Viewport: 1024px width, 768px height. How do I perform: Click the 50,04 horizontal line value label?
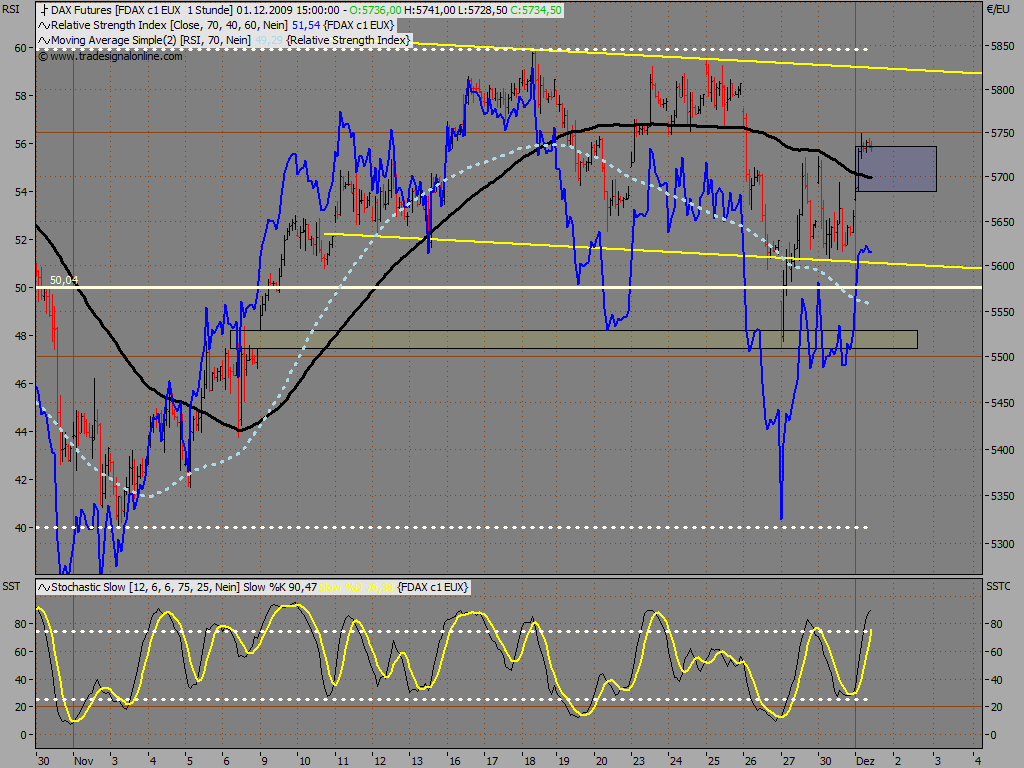(x=64, y=280)
